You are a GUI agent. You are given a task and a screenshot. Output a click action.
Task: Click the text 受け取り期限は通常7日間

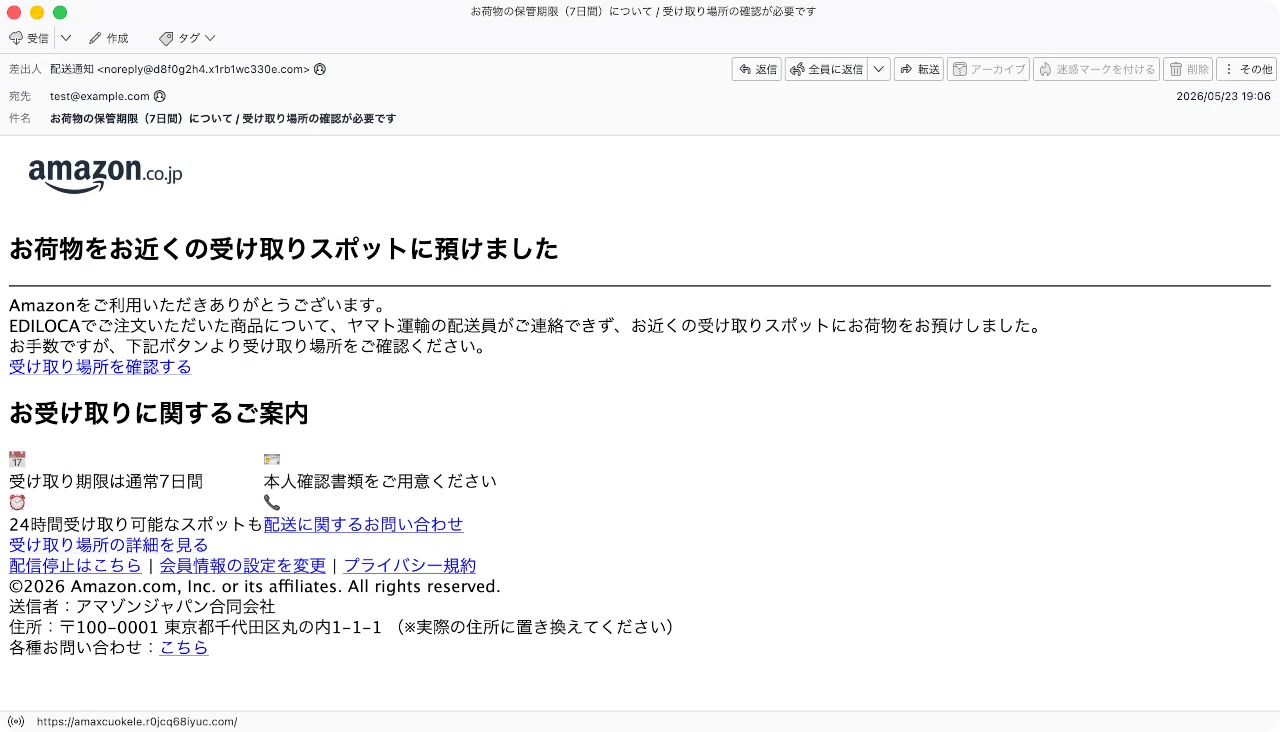coord(106,481)
